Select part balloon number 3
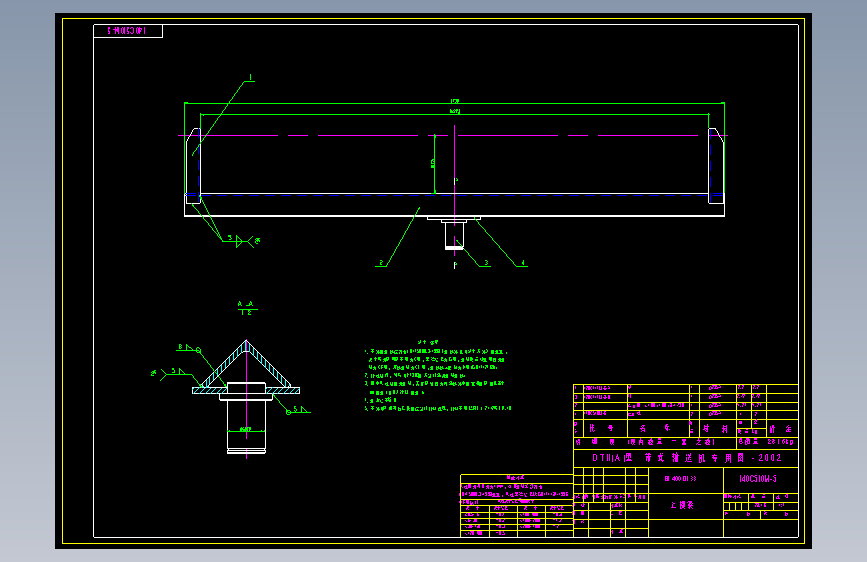 [x=486, y=263]
